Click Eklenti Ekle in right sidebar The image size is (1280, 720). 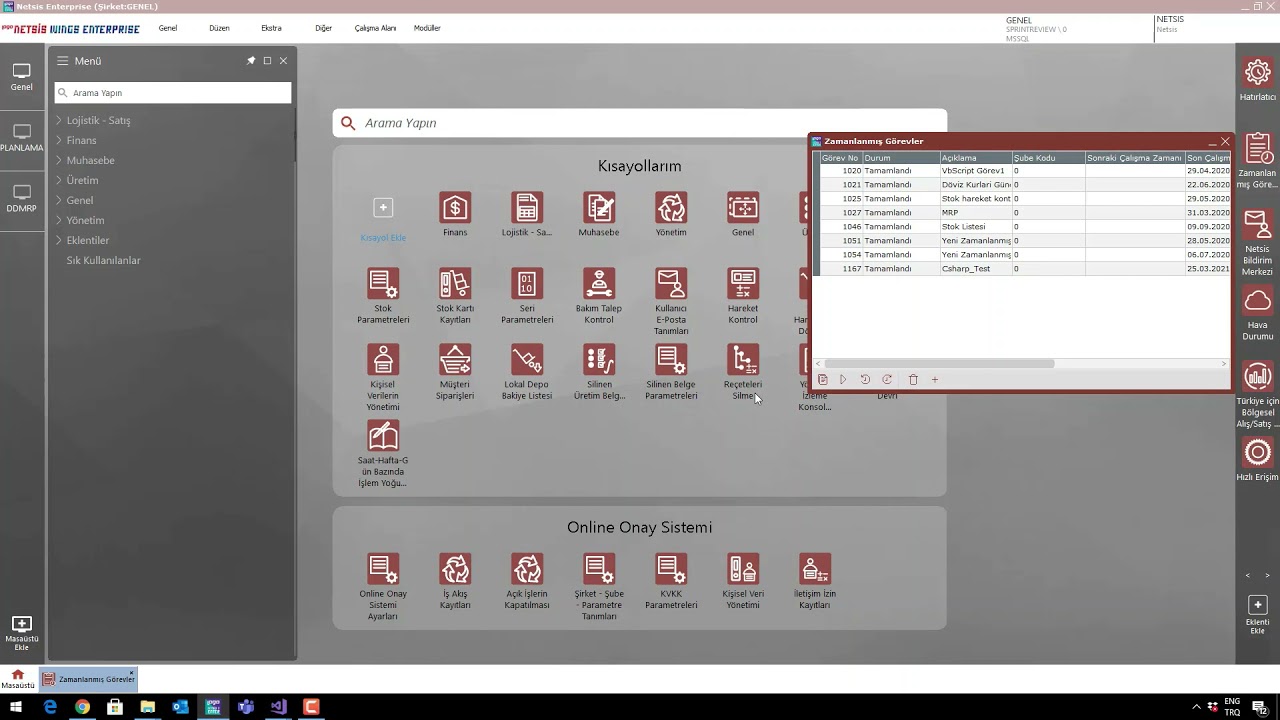coord(1258,605)
